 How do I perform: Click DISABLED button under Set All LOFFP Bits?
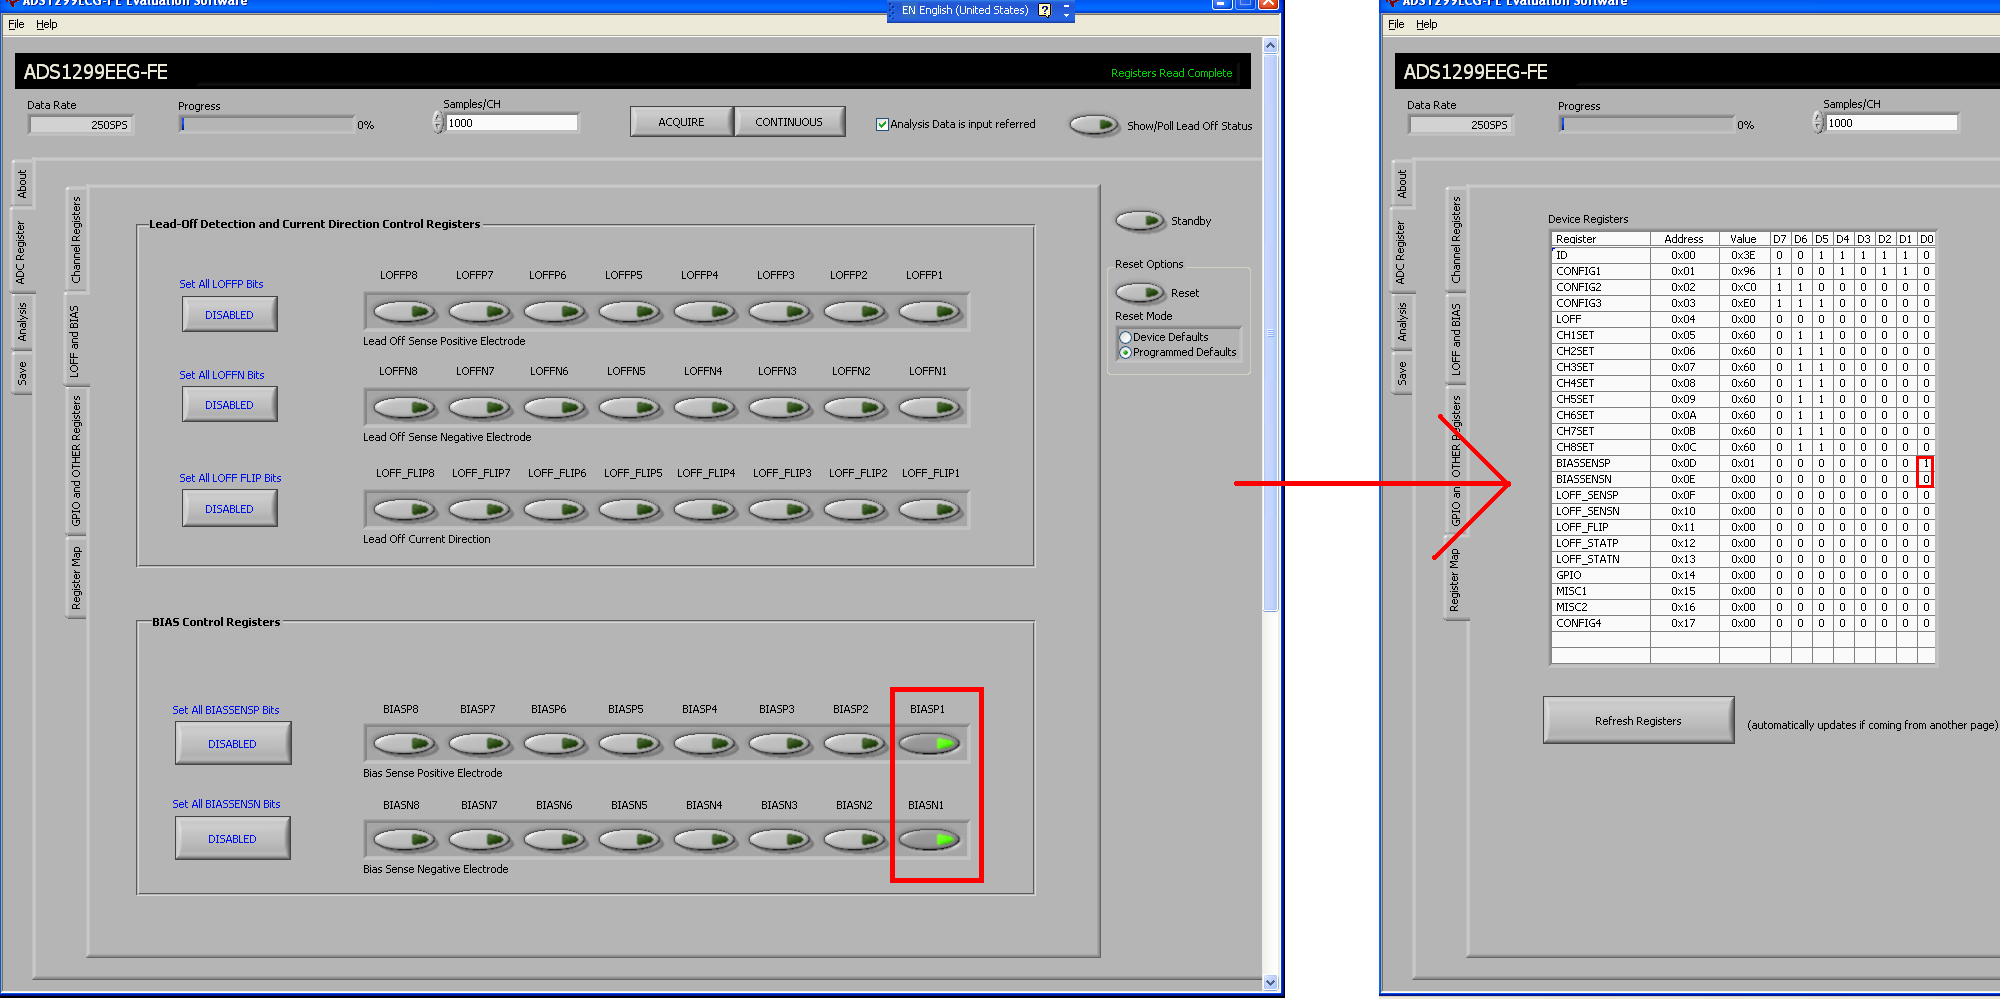(230, 315)
